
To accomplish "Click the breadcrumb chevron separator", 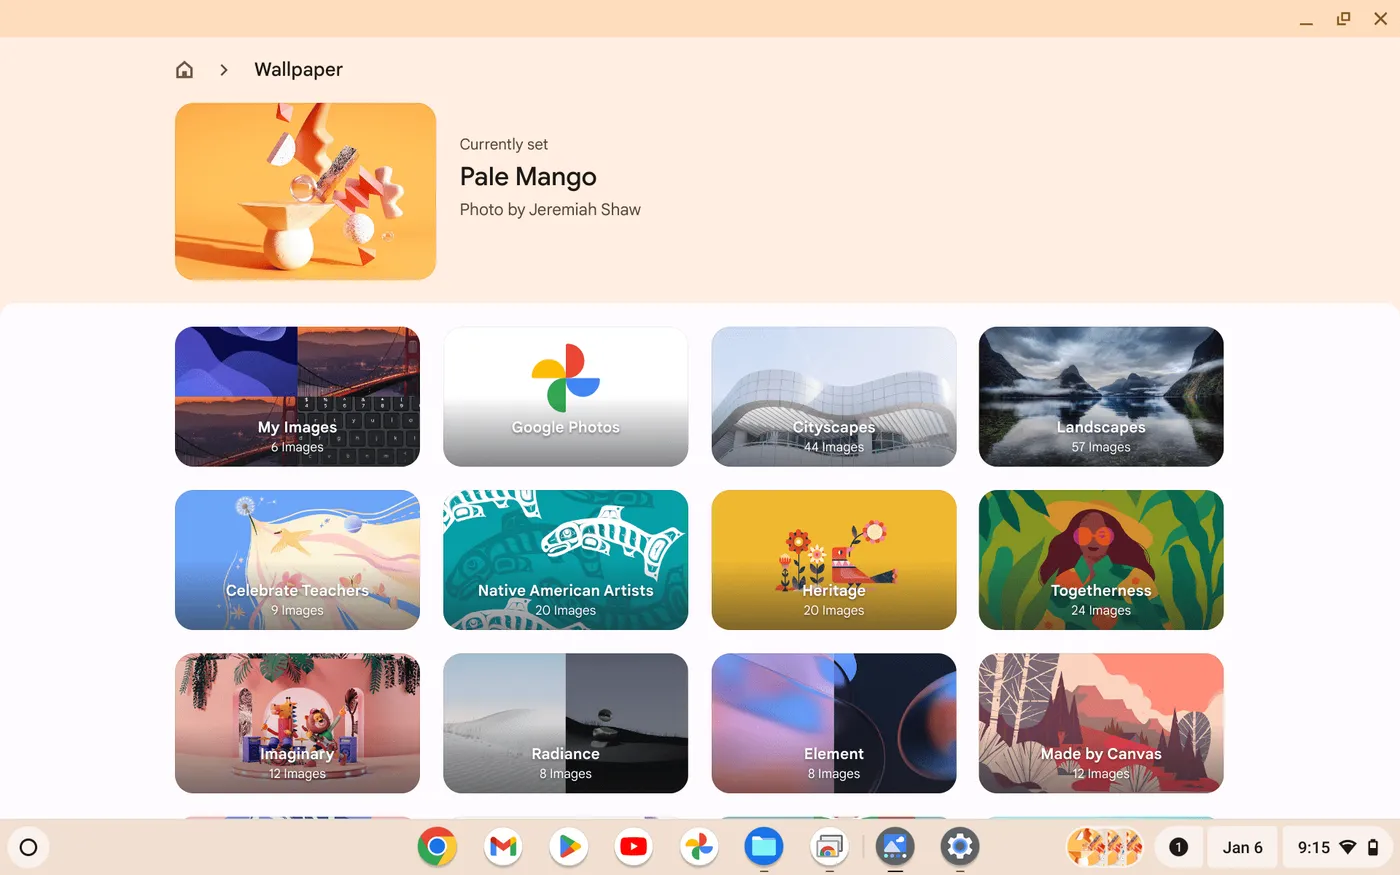I will tap(224, 69).
